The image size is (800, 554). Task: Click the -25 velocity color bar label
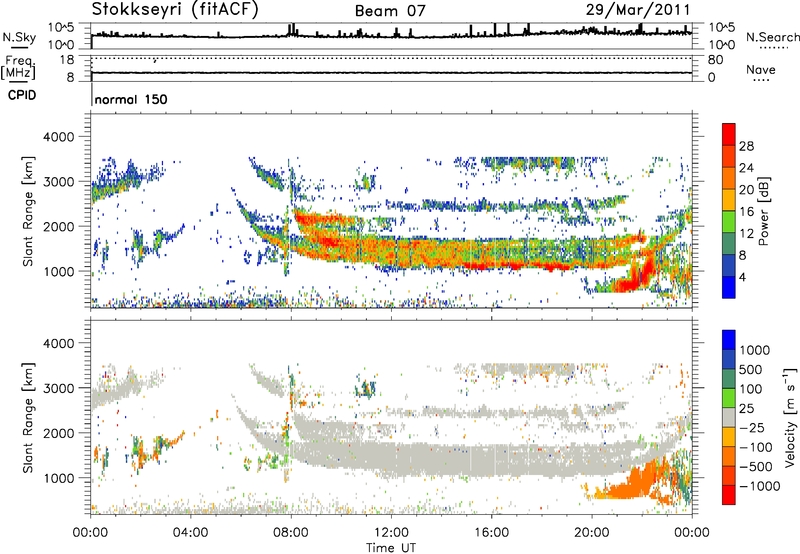pyautogui.click(x=750, y=427)
